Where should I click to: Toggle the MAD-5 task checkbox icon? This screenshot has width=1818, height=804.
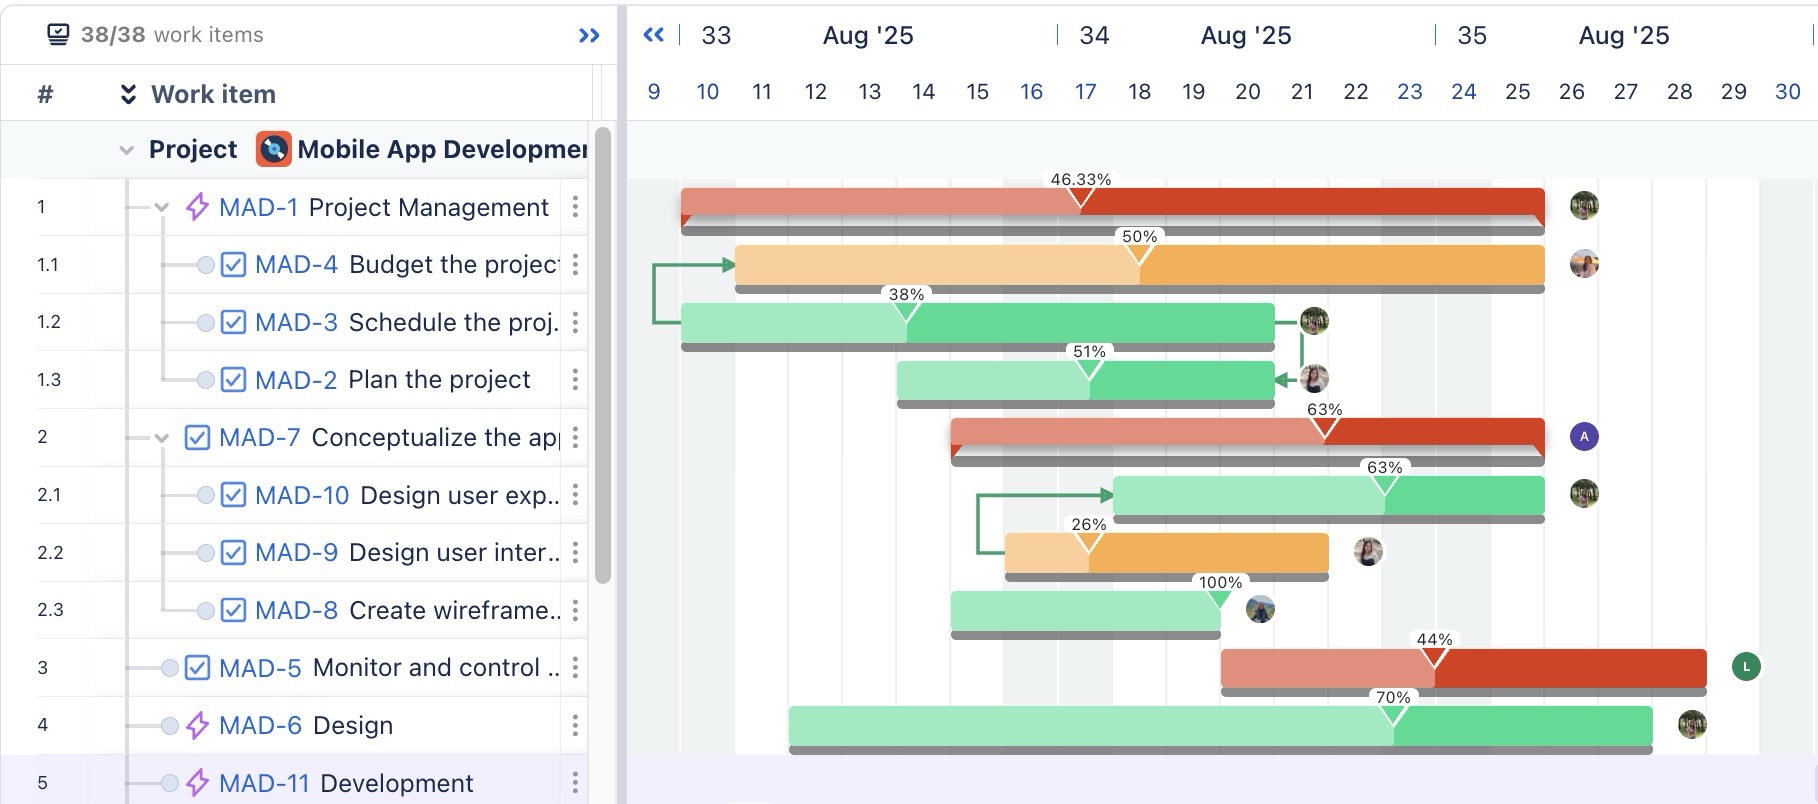pyautogui.click(x=197, y=667)
